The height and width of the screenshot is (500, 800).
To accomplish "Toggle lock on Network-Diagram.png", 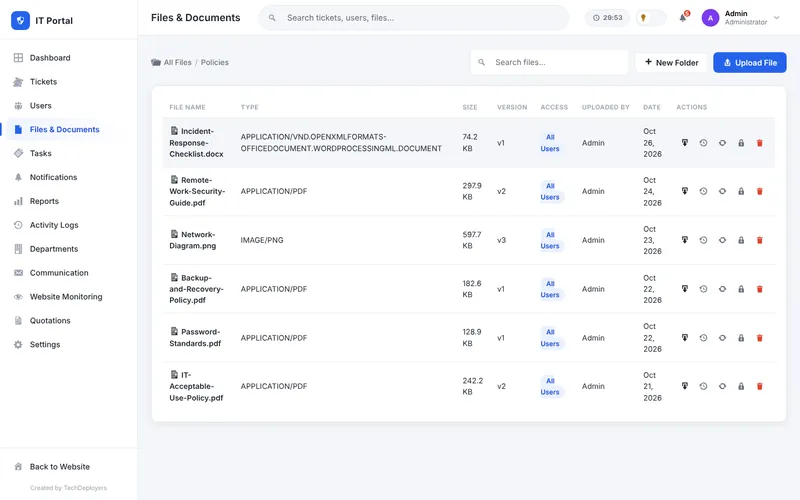I will (741, 240).
